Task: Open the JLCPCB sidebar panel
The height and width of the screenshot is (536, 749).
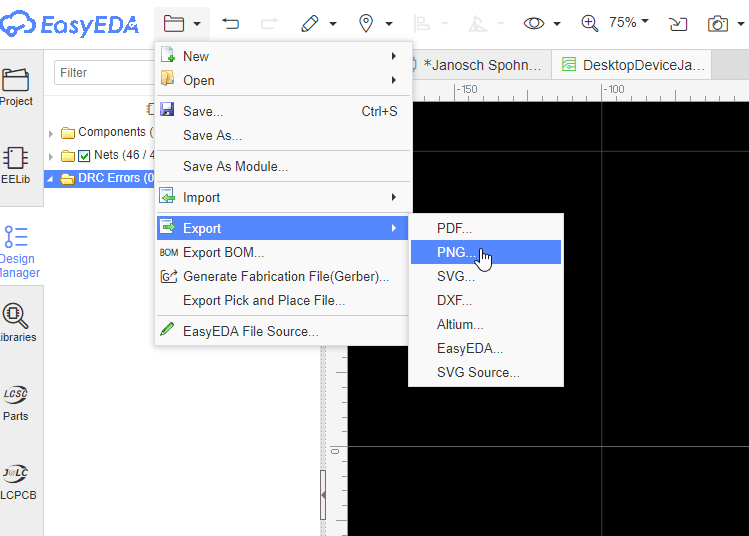Action: [17, 482]
